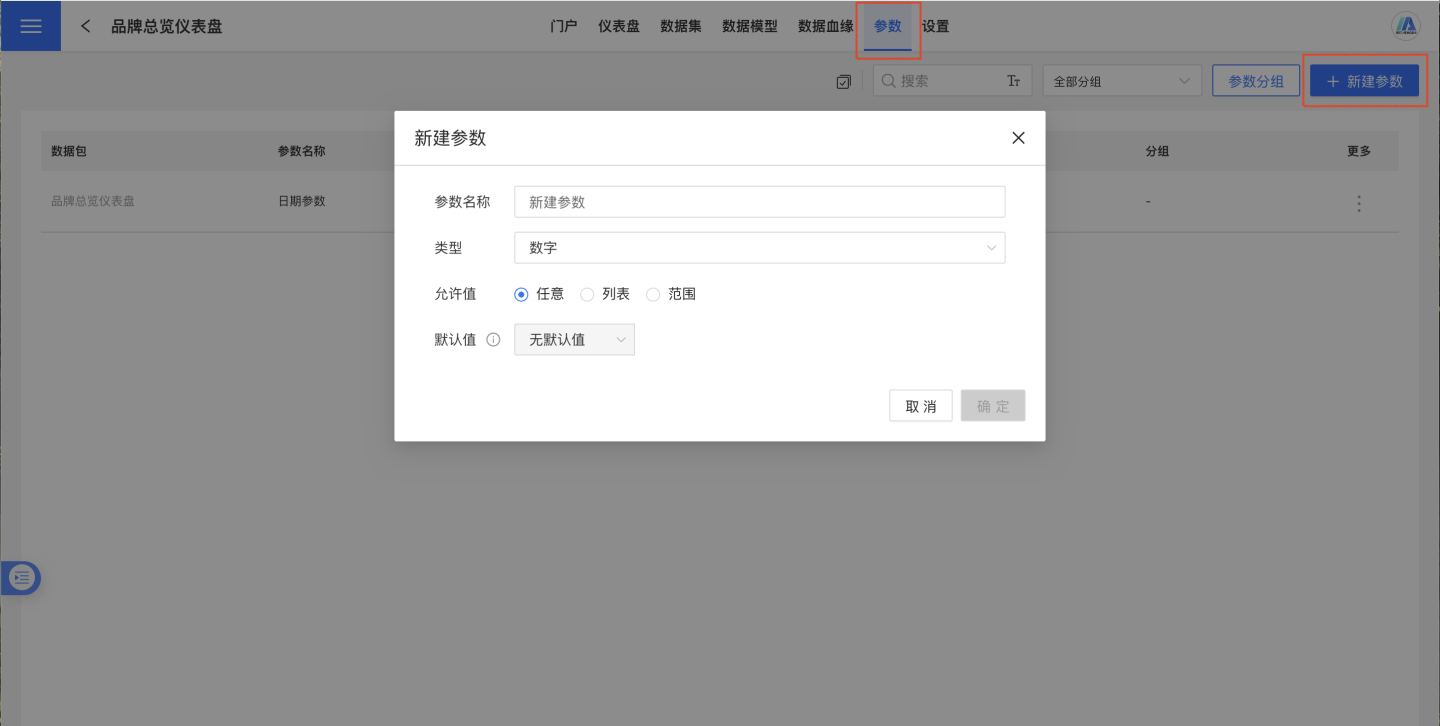Screen dimensions: 1440x726
Task: Open the three-dot more menu for 日期参数
Action: pyautogui.click(x=1358, y=203)
